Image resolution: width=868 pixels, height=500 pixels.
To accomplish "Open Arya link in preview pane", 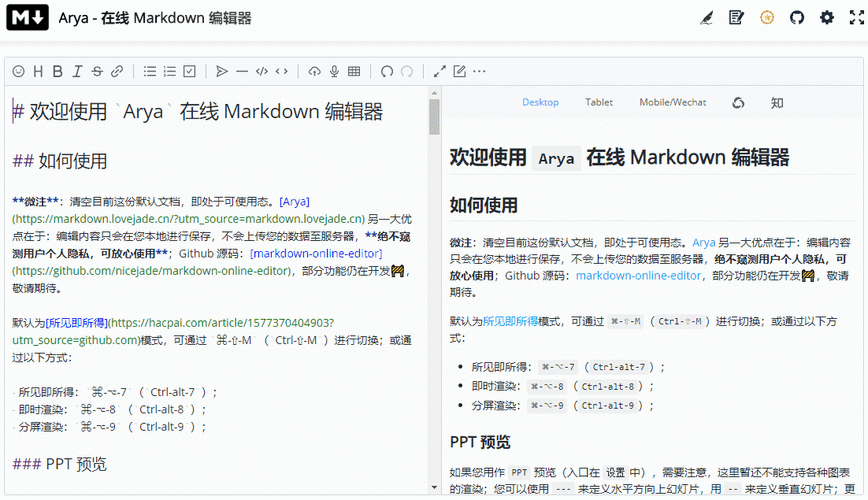I will (704, 243).
